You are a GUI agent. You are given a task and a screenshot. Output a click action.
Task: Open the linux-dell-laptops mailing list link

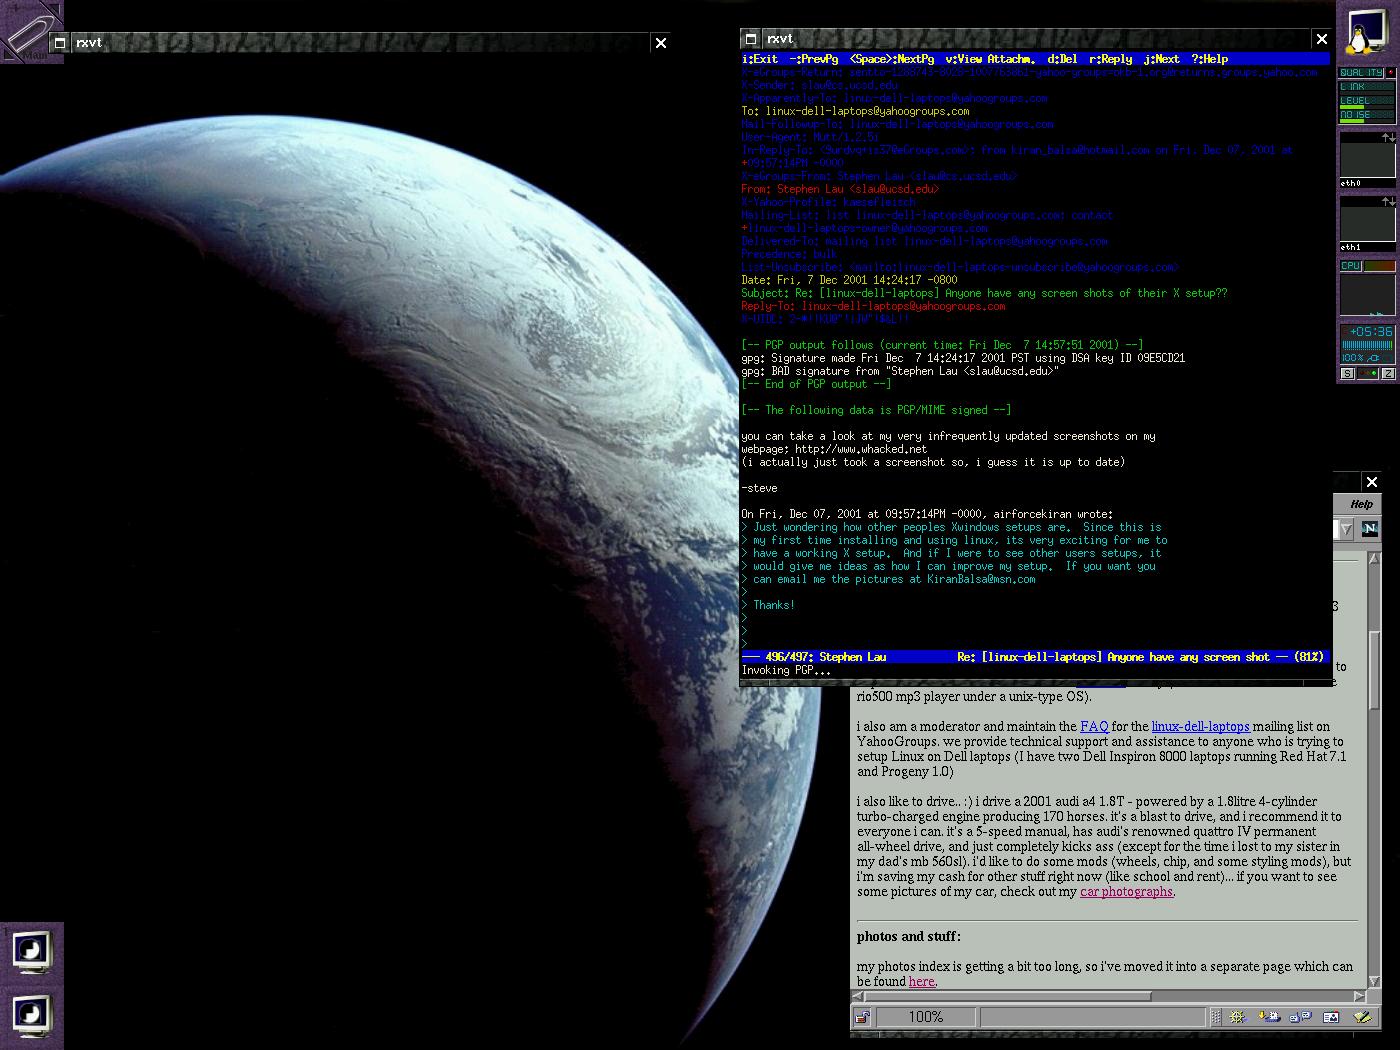(1200, 726)
